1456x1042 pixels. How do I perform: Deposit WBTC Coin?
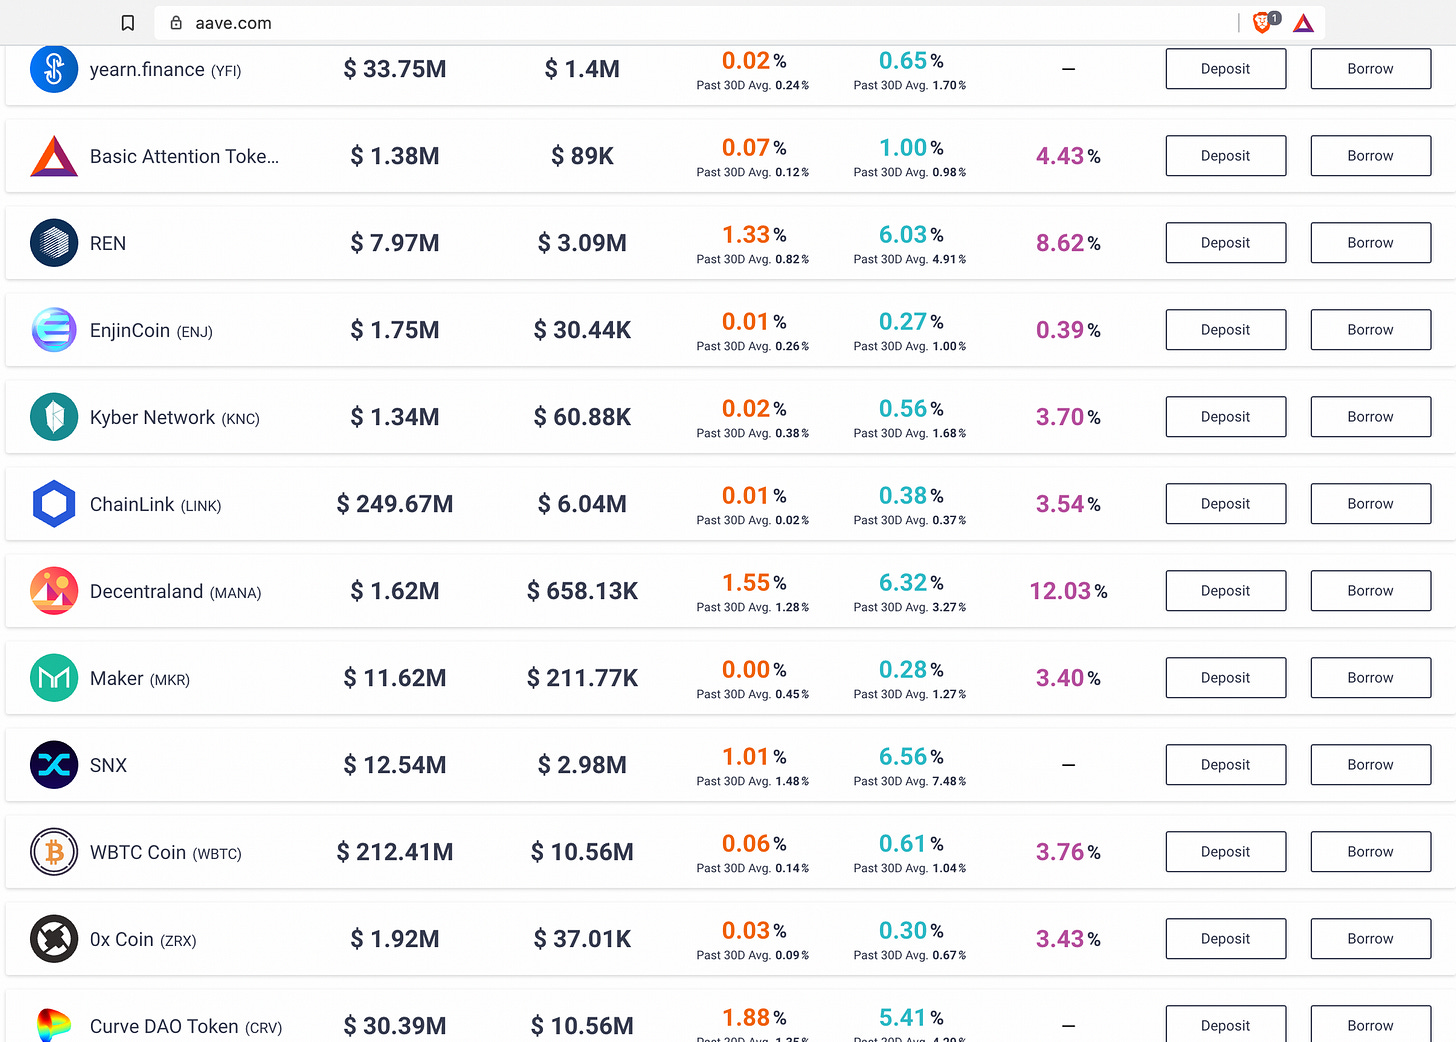click(1226, 852)
